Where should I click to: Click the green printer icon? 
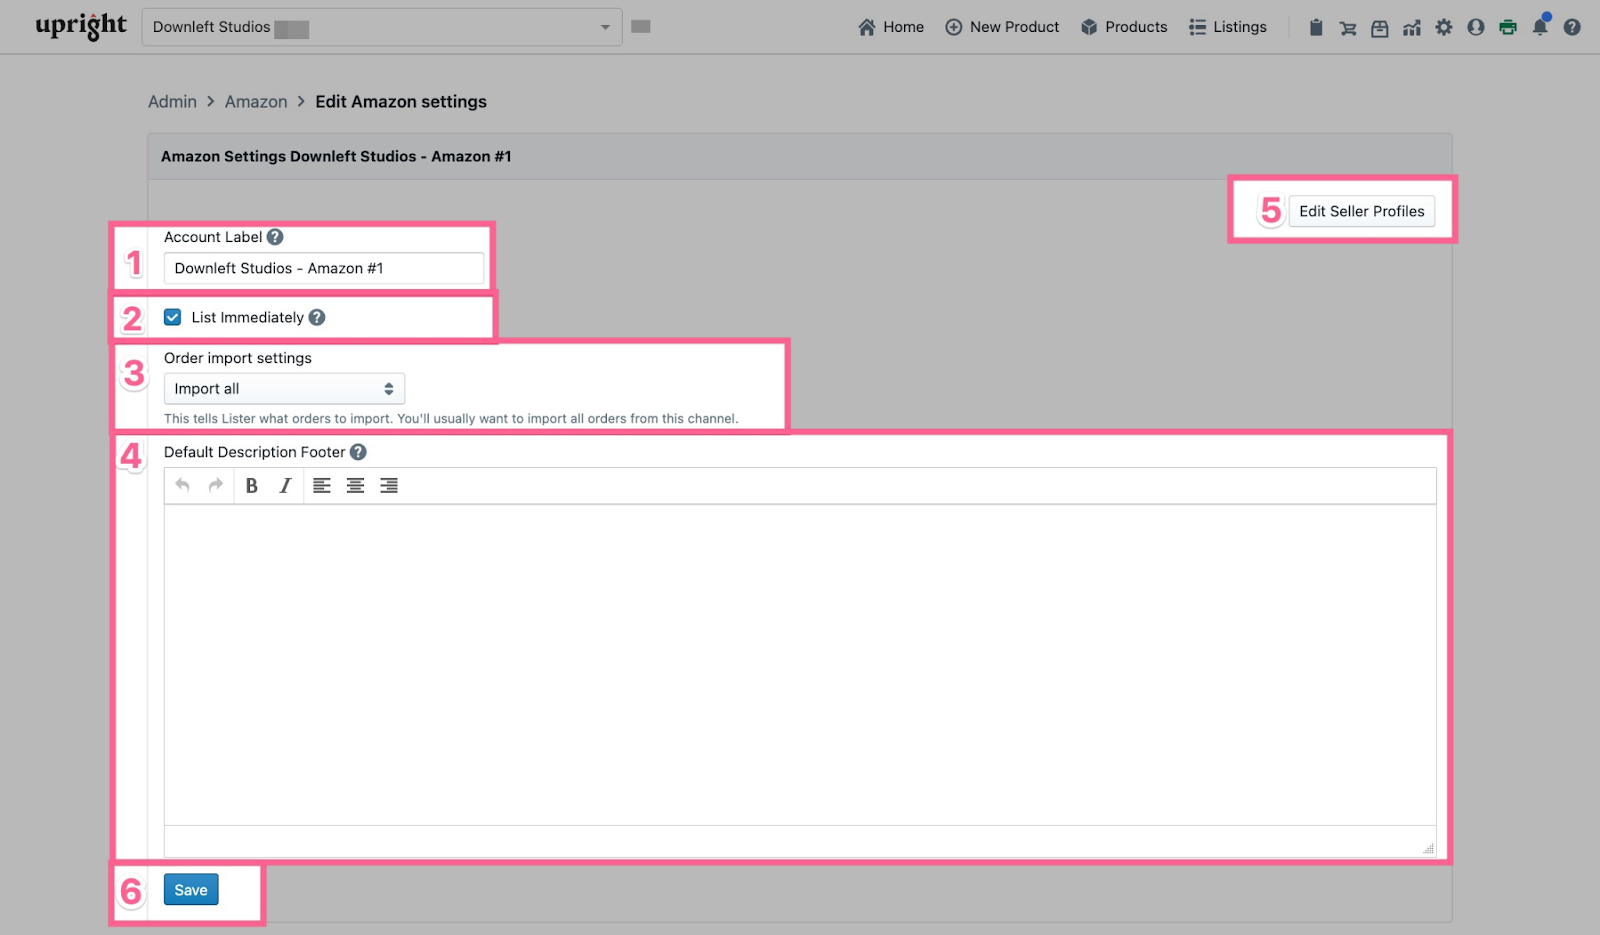pos(1508,27)
